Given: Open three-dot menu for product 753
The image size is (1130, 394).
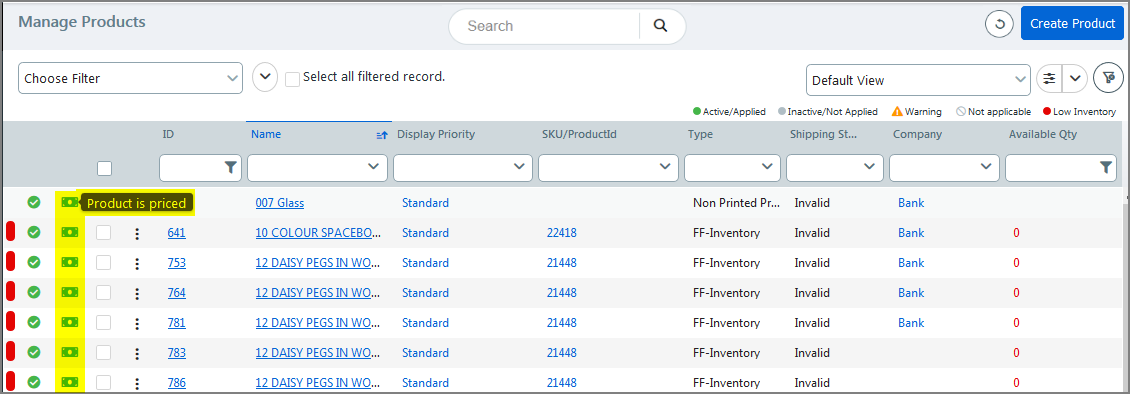Looking at the screenshot, I should pyautogui.click(x=138, y=264).
